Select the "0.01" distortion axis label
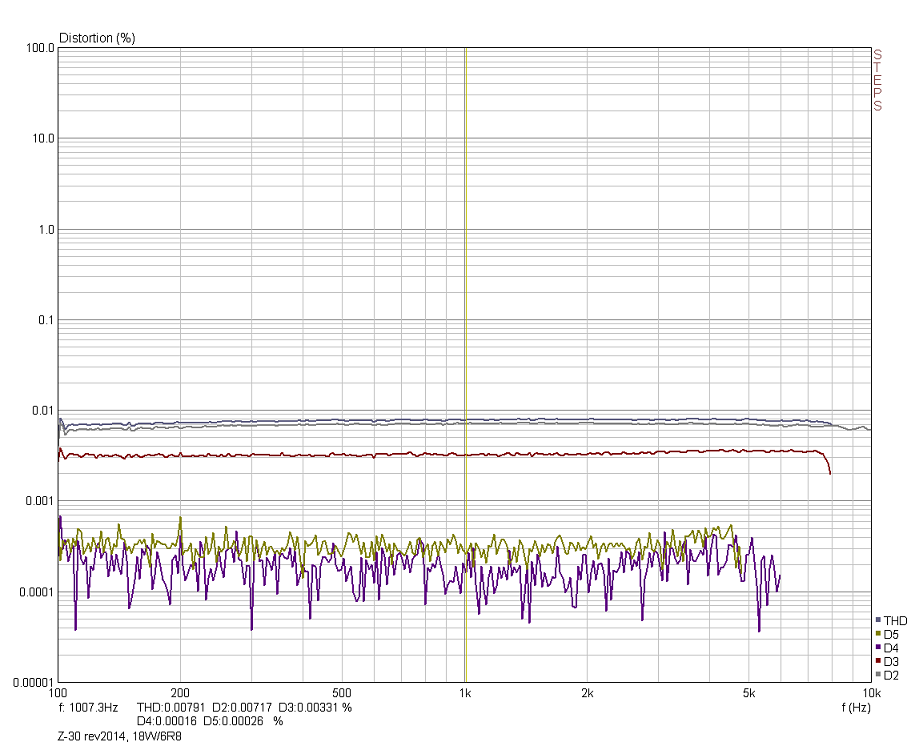The height and width of the screenshot is (746, 919). [43, 411]
